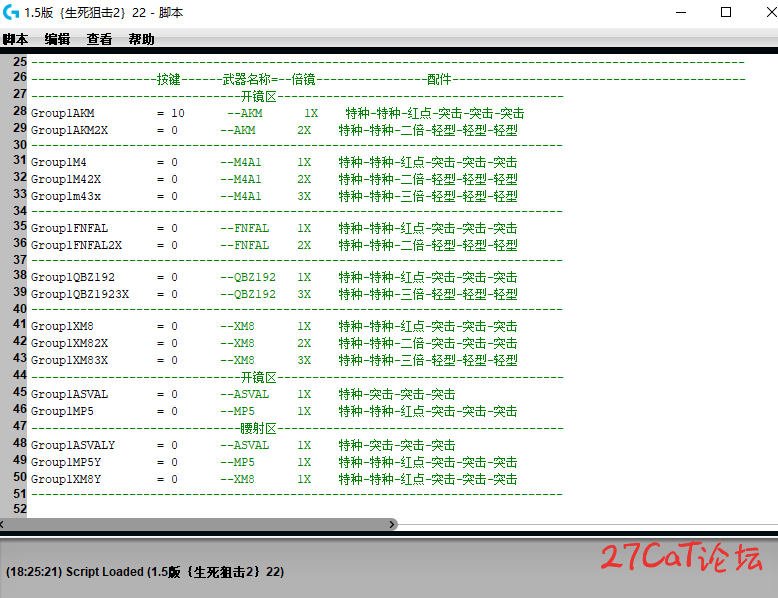Image resolution: width=778 pixels, height=598 pixels.
Task: Click the 2X scope text on line 42
Action: coord(304,343)
